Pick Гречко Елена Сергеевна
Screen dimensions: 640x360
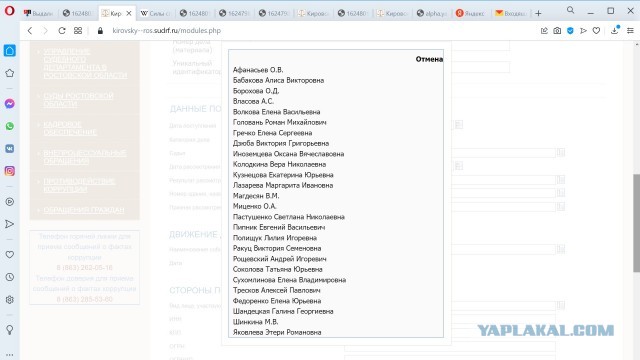click(x=272, y=133)
